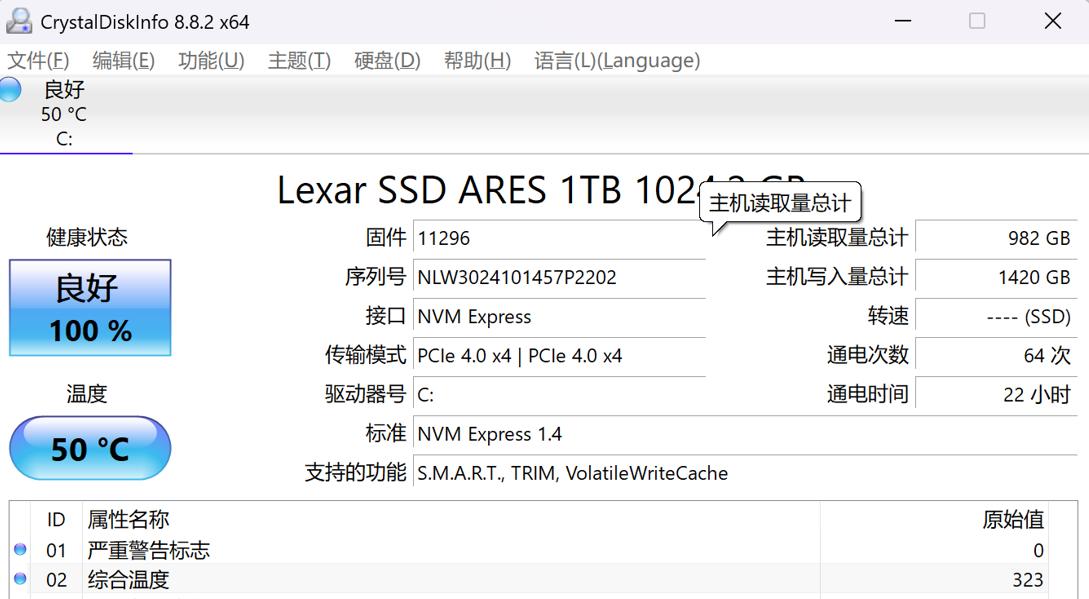Open the 主题(T) menu
1089x599 pixels.
(x=299, y=61)
